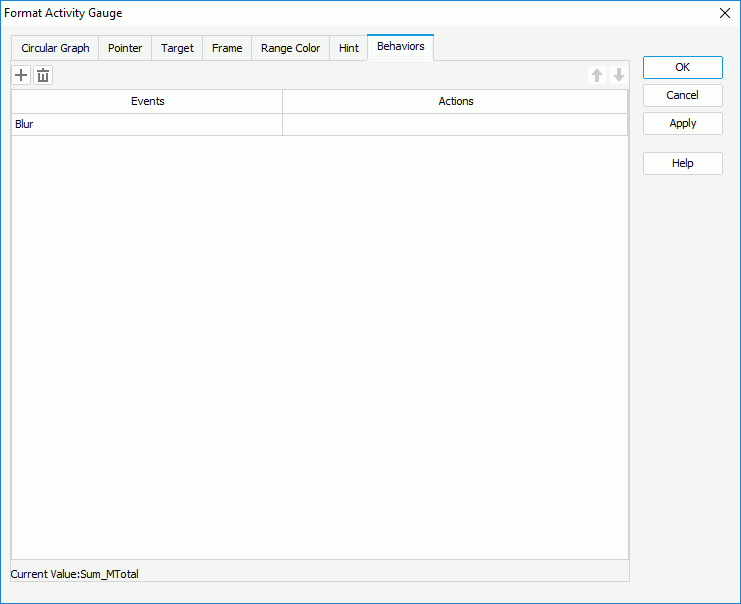Image resolution: width=741 pixels, height=604 pixels.
Task: Select the Behaviors tab
Action: (400, 47)
